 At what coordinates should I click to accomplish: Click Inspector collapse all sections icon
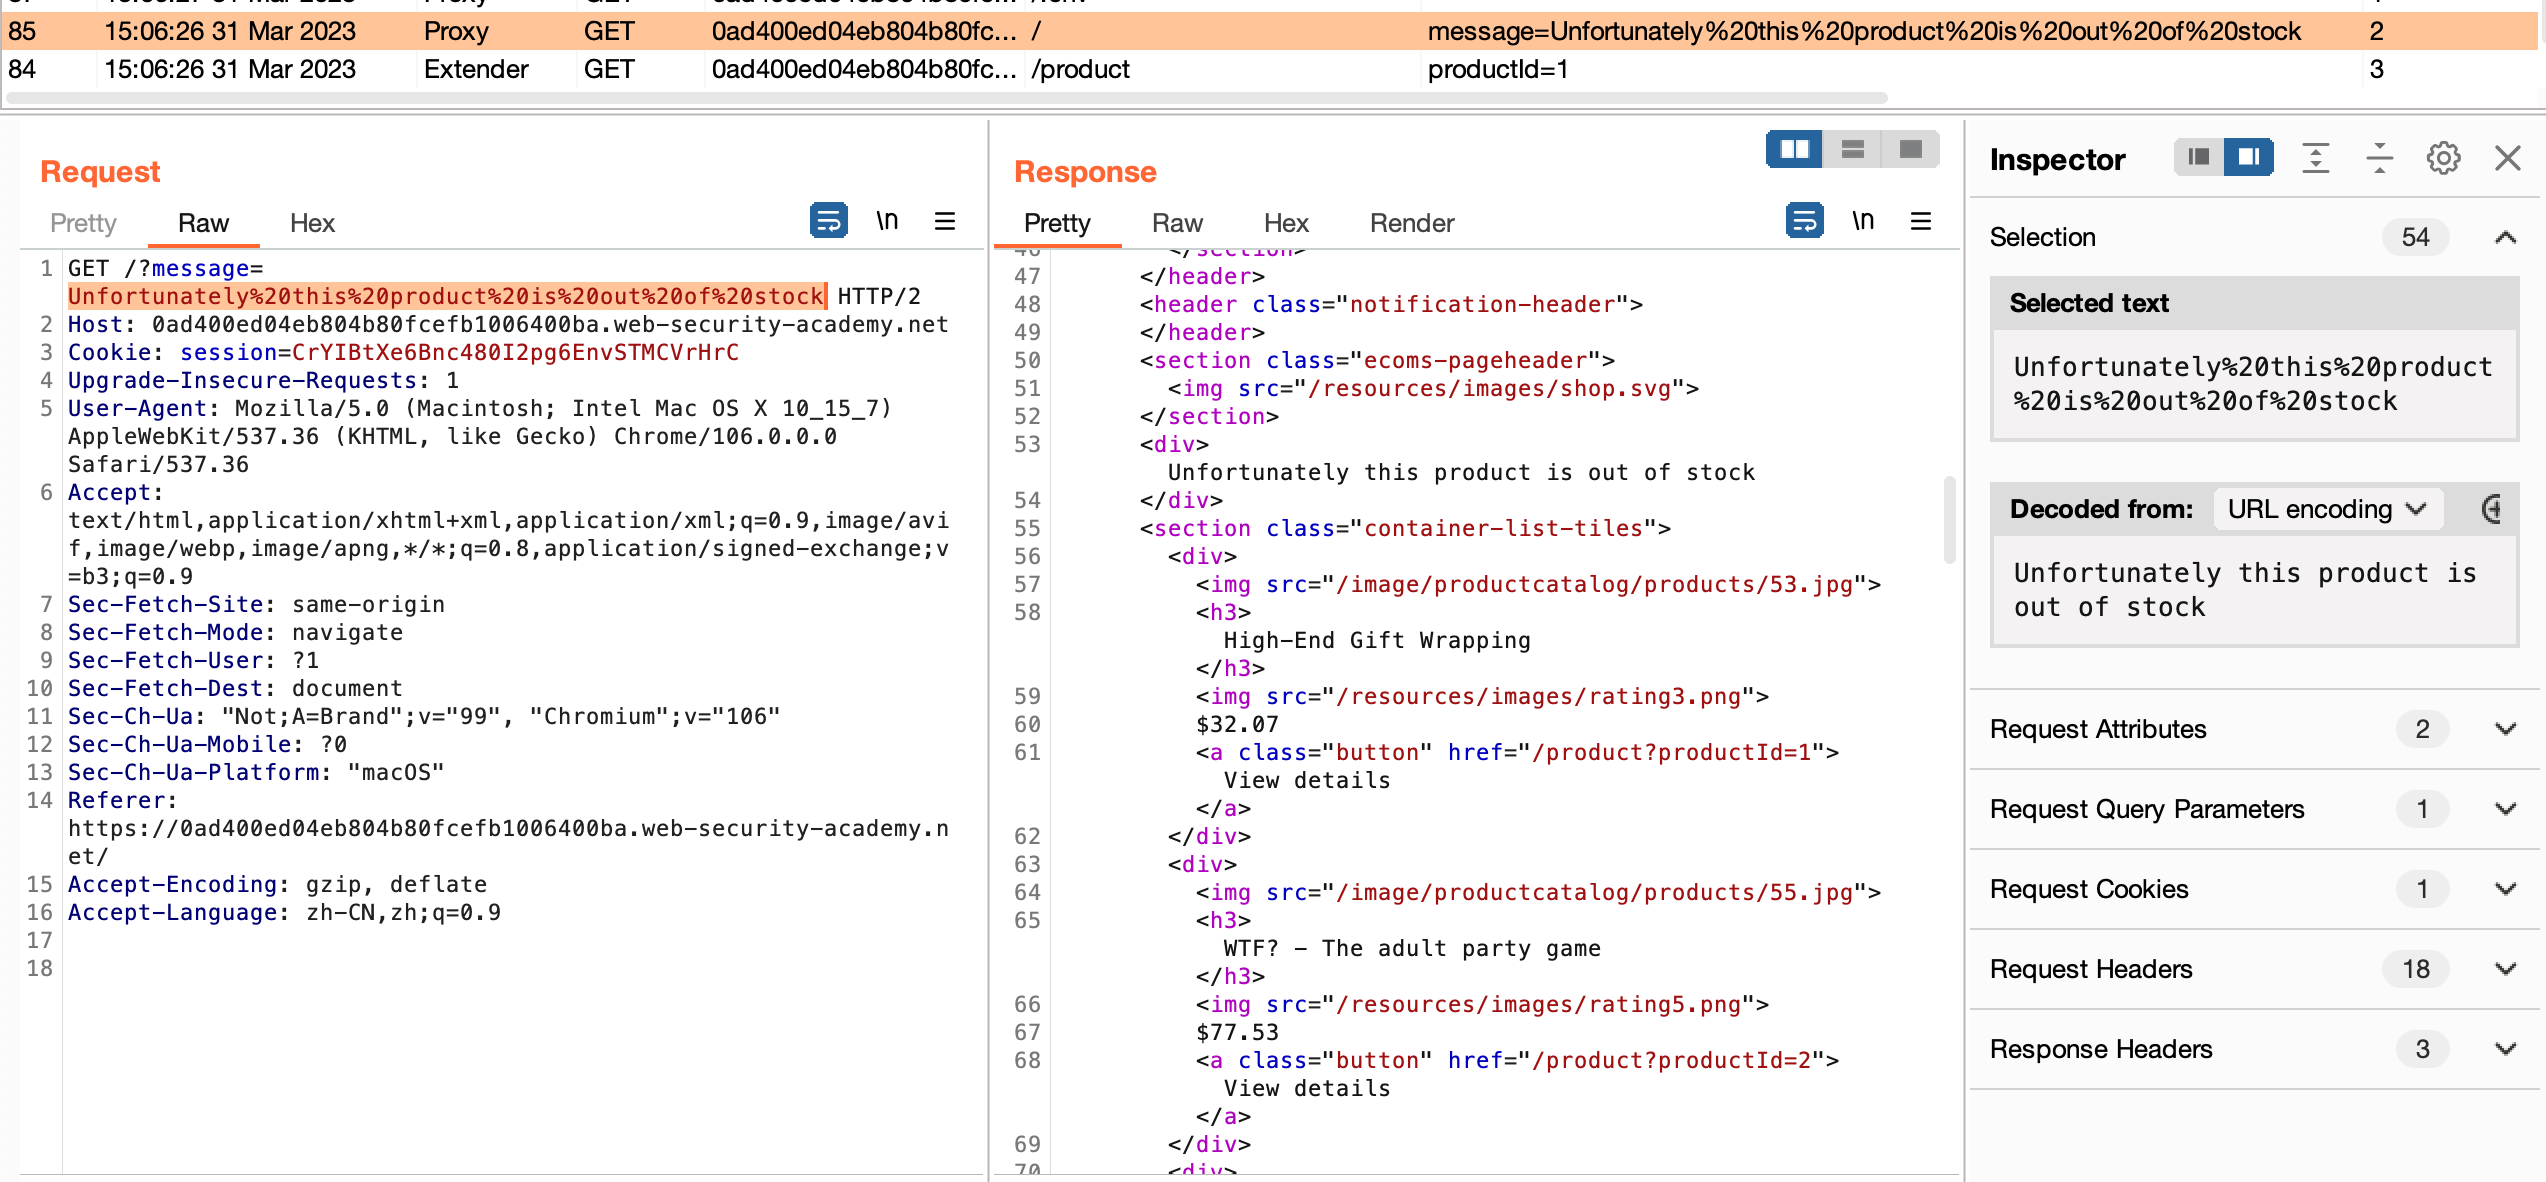[2380, 158]
